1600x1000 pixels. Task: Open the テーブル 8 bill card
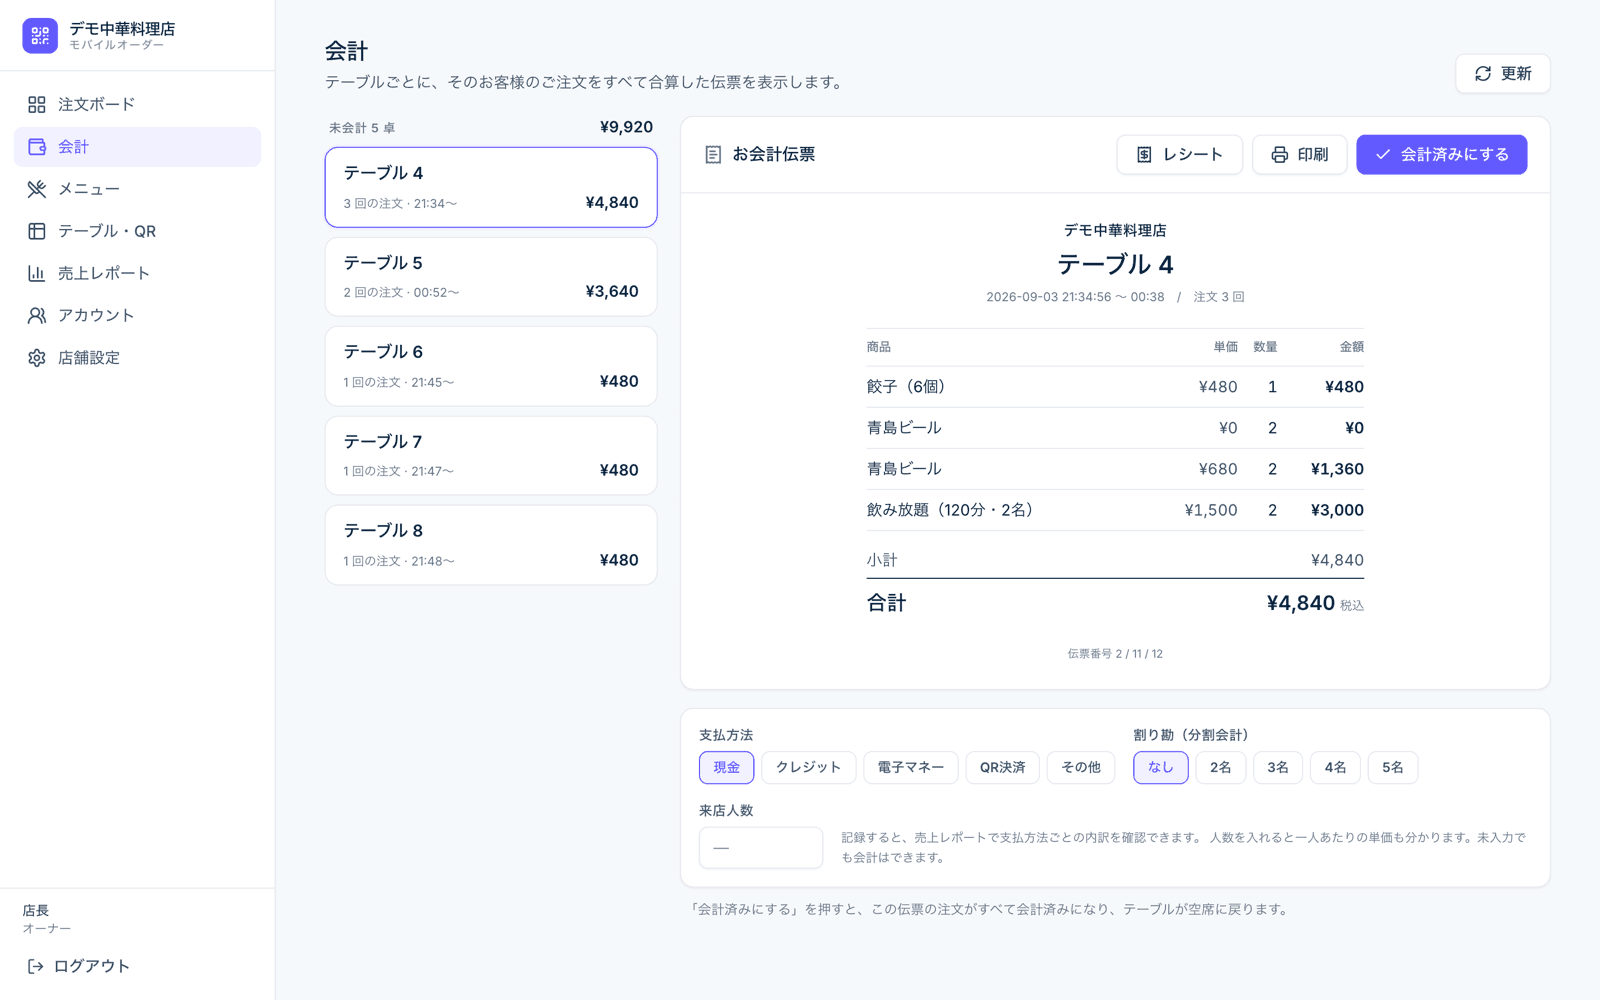[491, 545]
